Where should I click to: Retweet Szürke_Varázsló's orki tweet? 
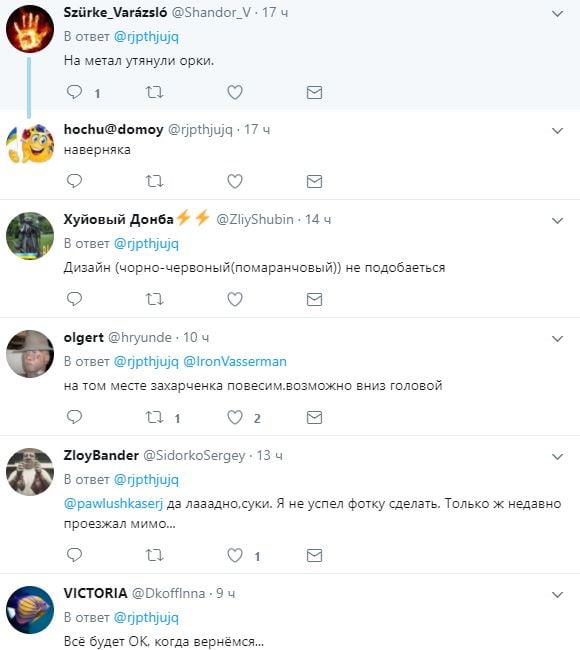tap(154, 92)
